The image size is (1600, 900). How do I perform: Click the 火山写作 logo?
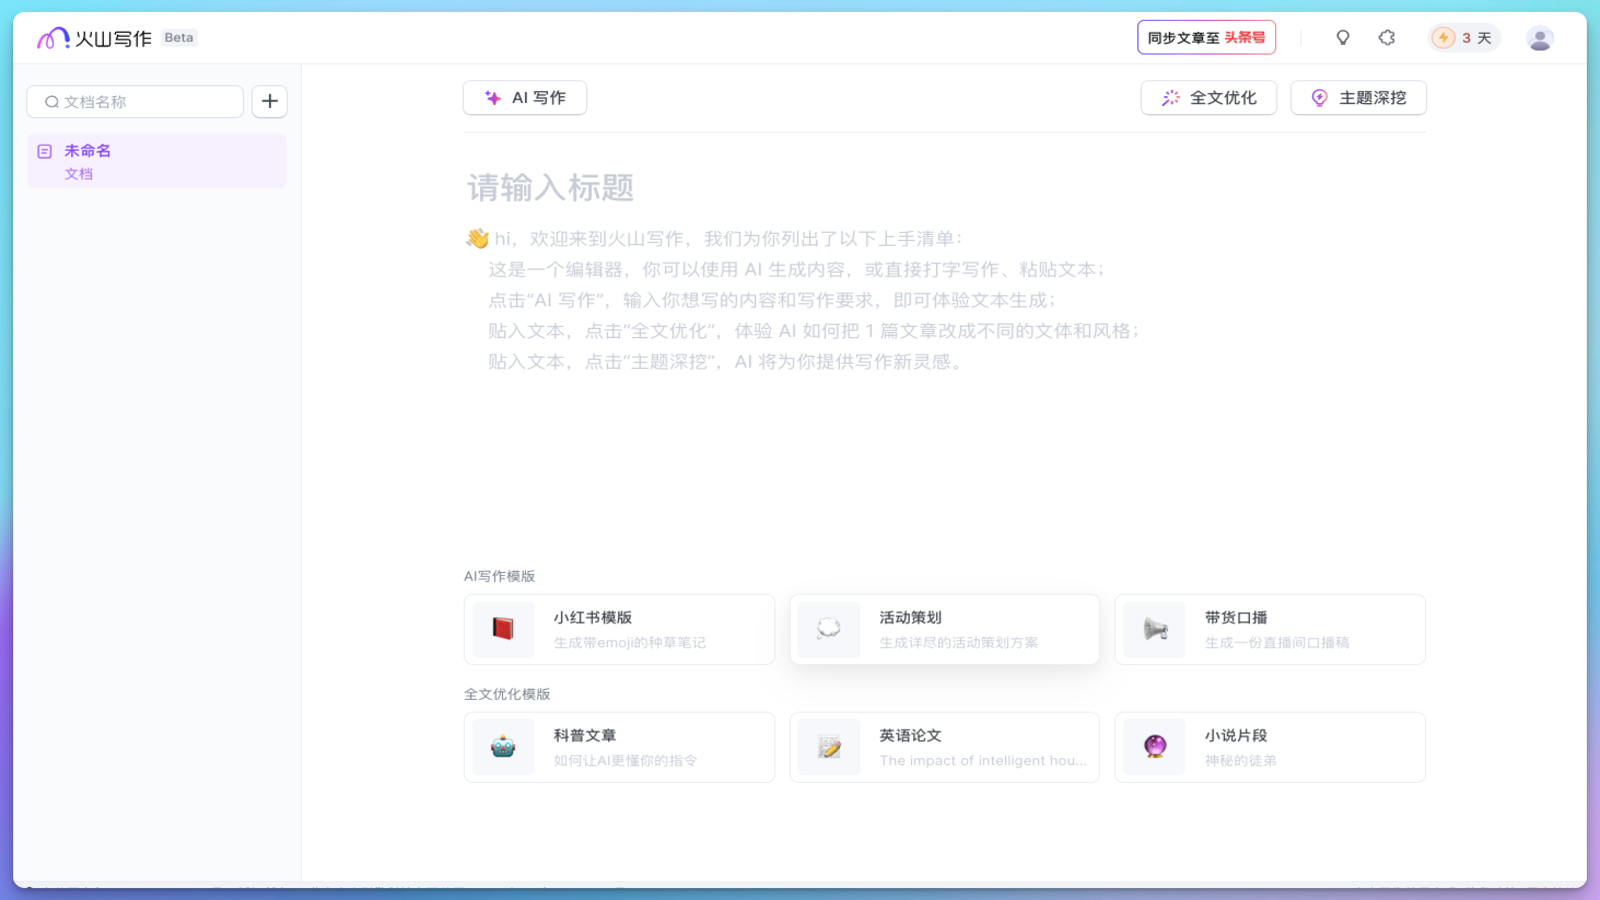(x=95, y=38)
